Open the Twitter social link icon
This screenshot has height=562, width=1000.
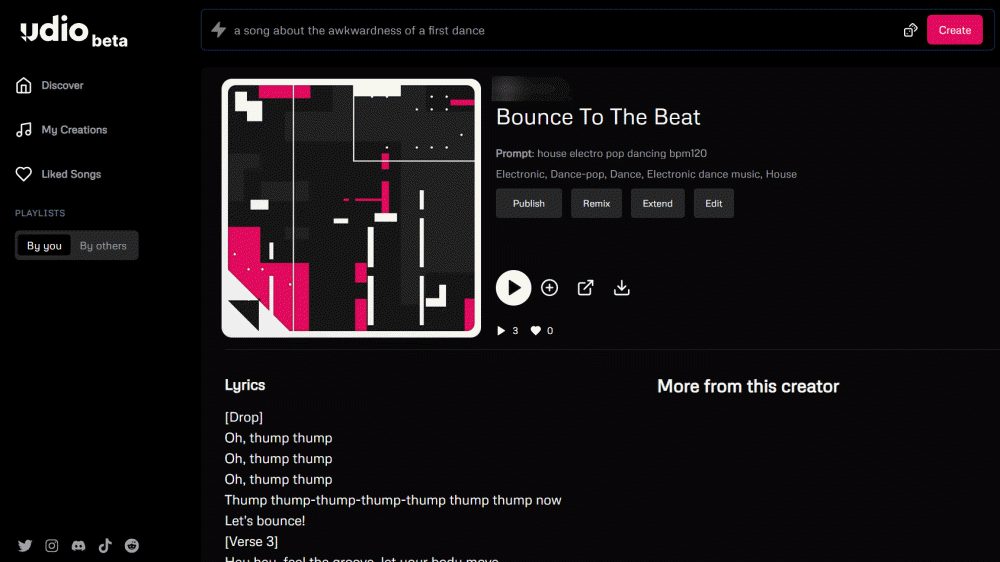coord(25,546)
